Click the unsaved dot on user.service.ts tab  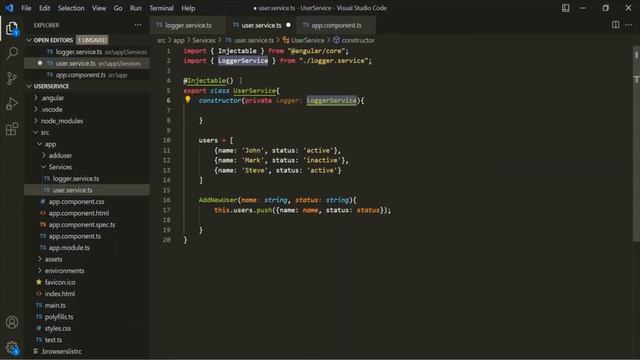tap(288, 25)
